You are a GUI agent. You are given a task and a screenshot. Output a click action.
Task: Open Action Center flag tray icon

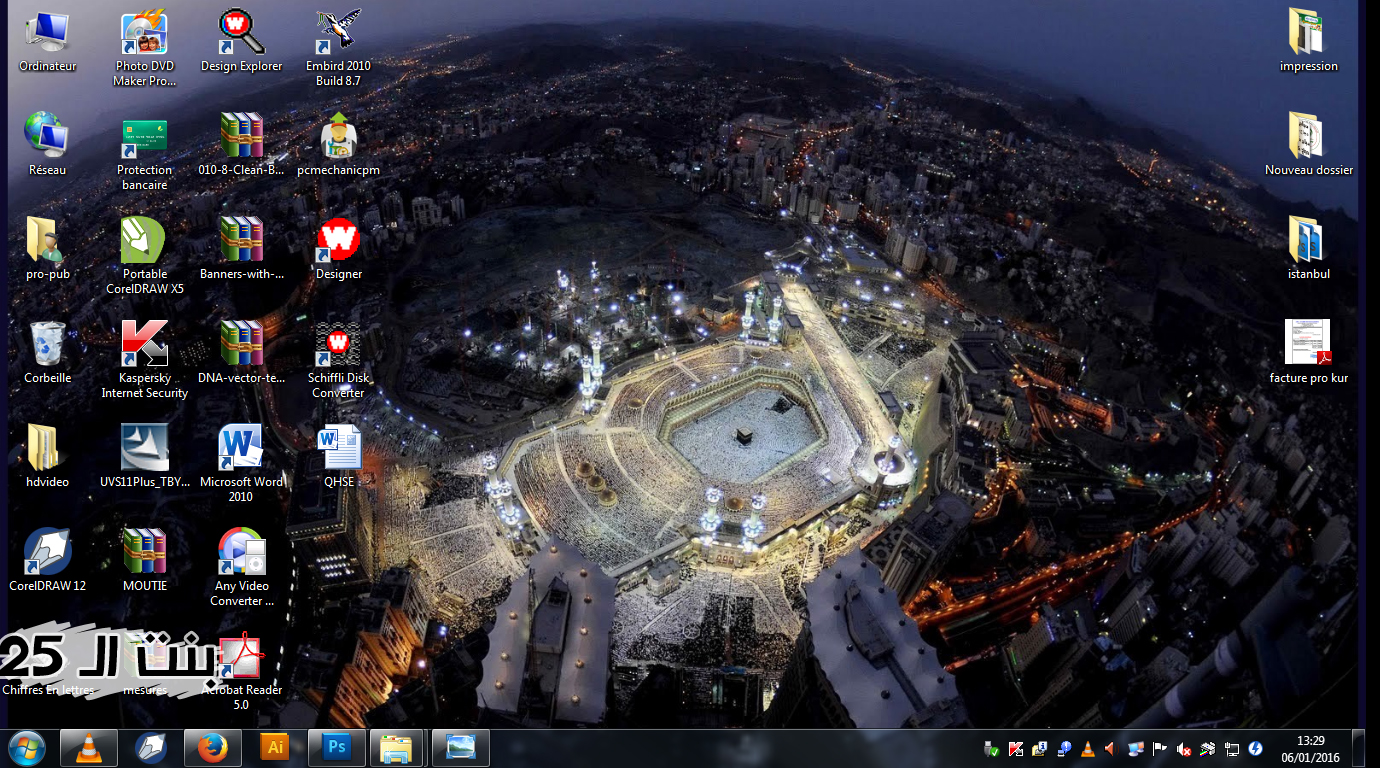[x=1160, y=749]
